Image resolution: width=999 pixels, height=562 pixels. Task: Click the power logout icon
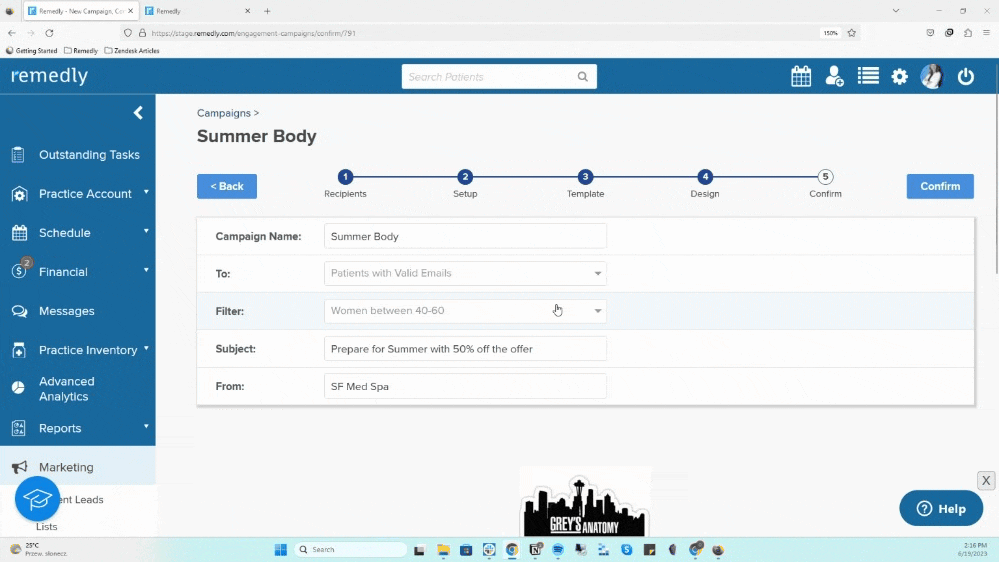[x=966, y=76]
